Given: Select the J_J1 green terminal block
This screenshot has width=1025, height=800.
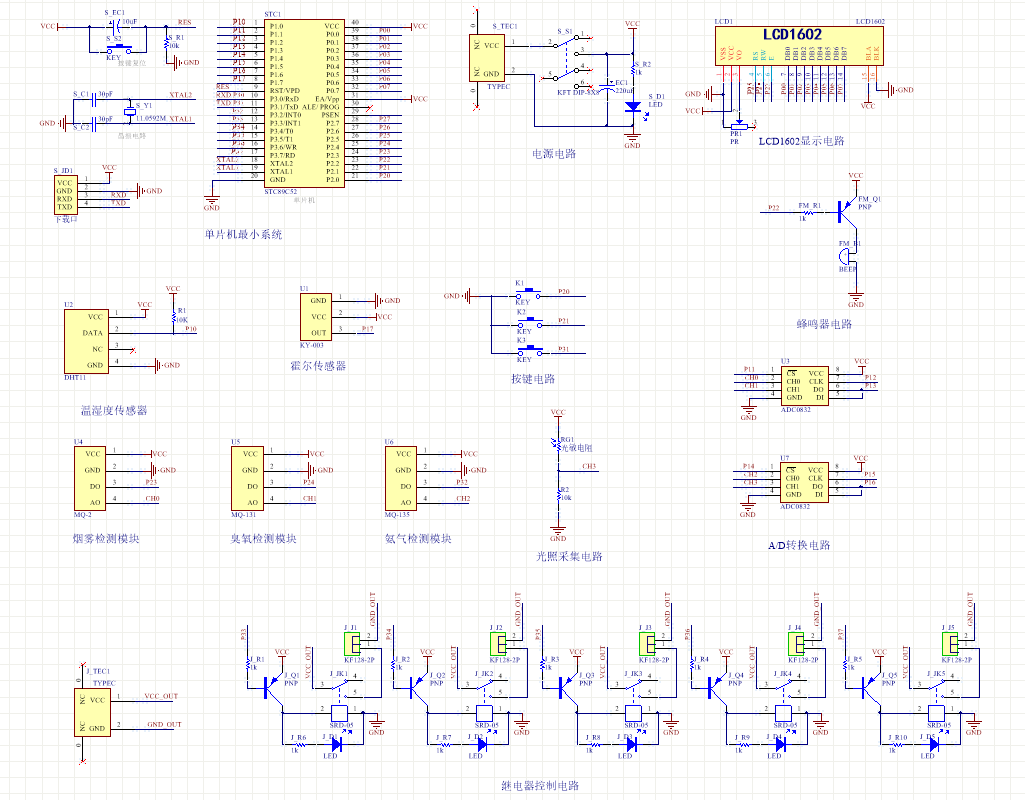Looking at the screenshot, I should click(352, 644).
